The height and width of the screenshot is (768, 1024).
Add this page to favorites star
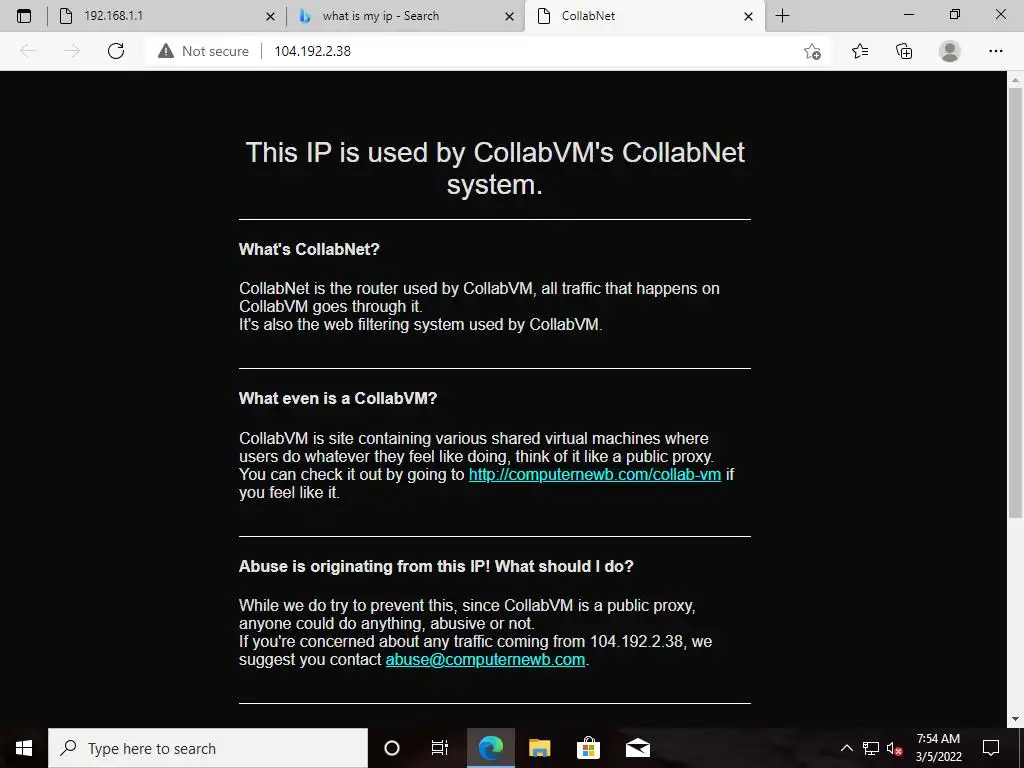click(x=812, y=51)
